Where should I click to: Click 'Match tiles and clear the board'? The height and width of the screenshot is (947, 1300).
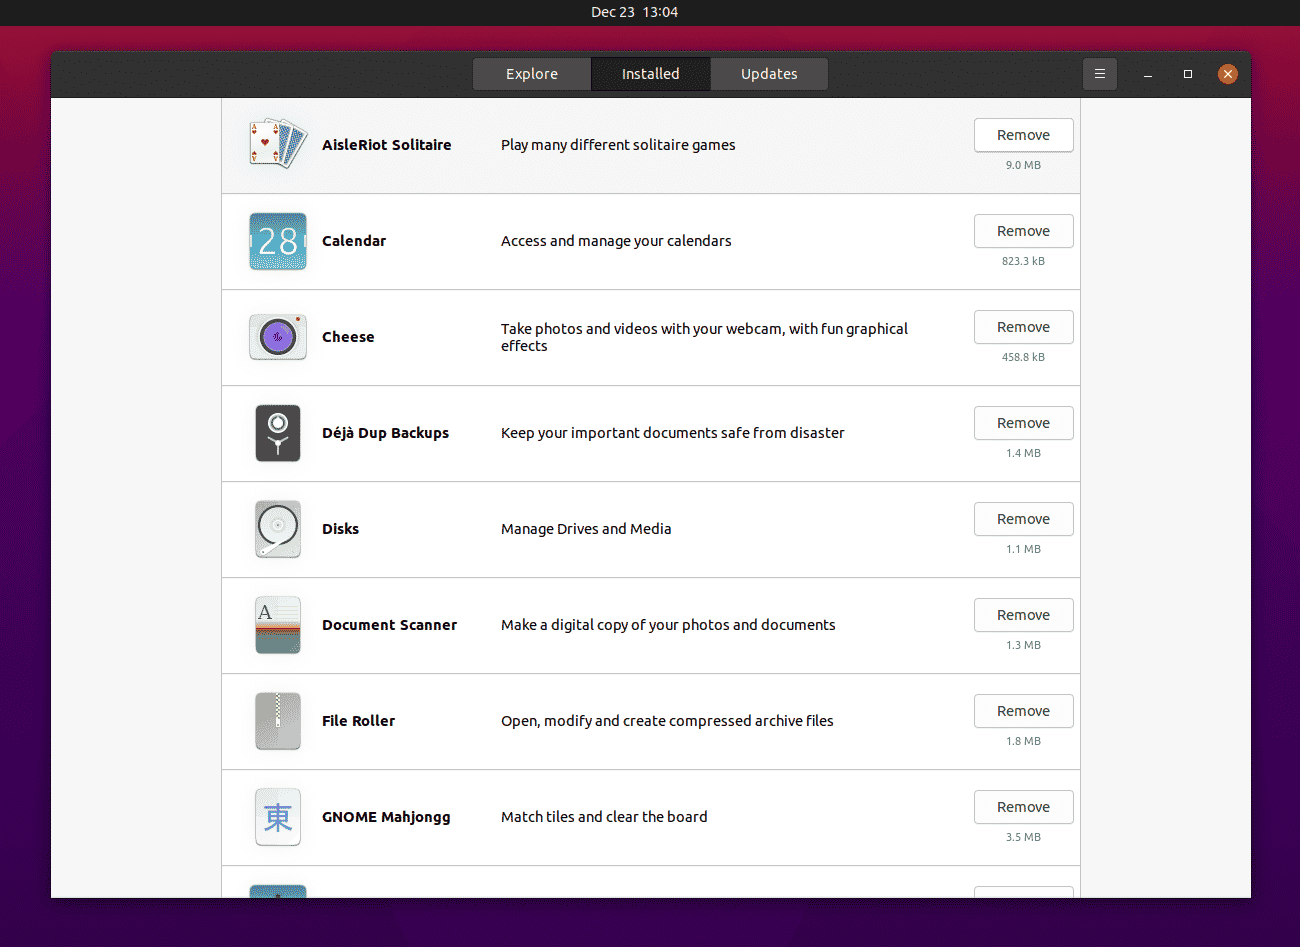[x=604, y=817]
